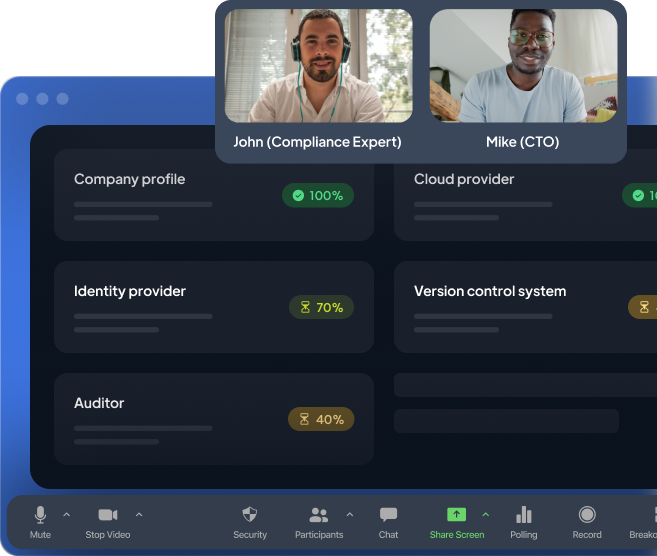Open the Company profile card
The height and width of the screenshot is (556, 657).
click(x=214, y=195)
